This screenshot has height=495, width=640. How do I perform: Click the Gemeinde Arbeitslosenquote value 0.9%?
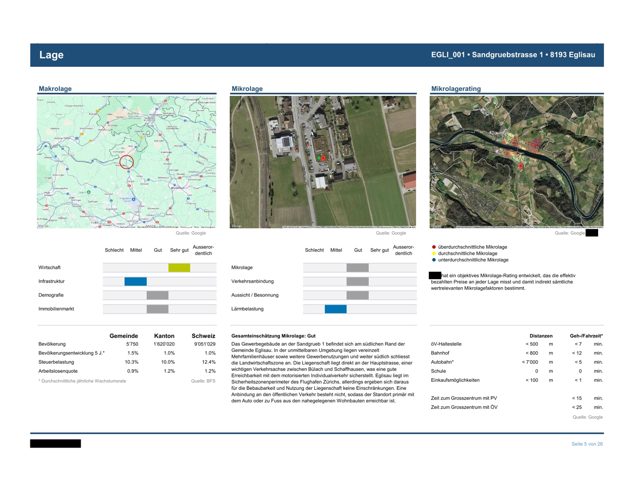pos(133,371)
